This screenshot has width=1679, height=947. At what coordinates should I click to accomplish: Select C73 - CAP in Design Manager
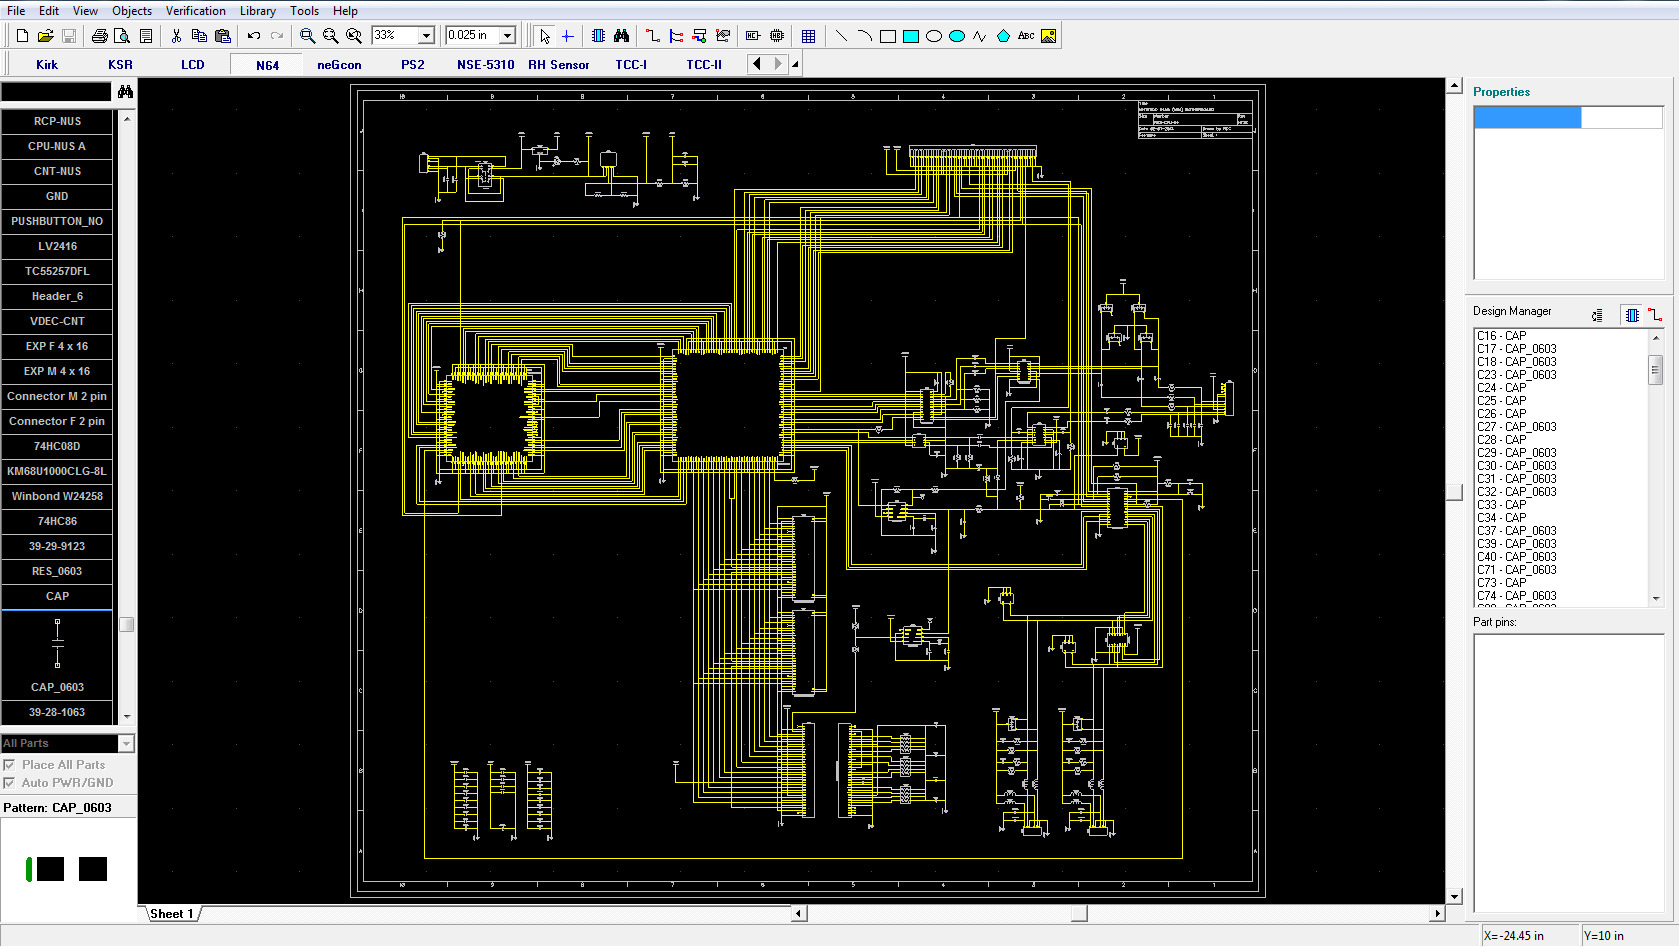[x=1502, y=583]
